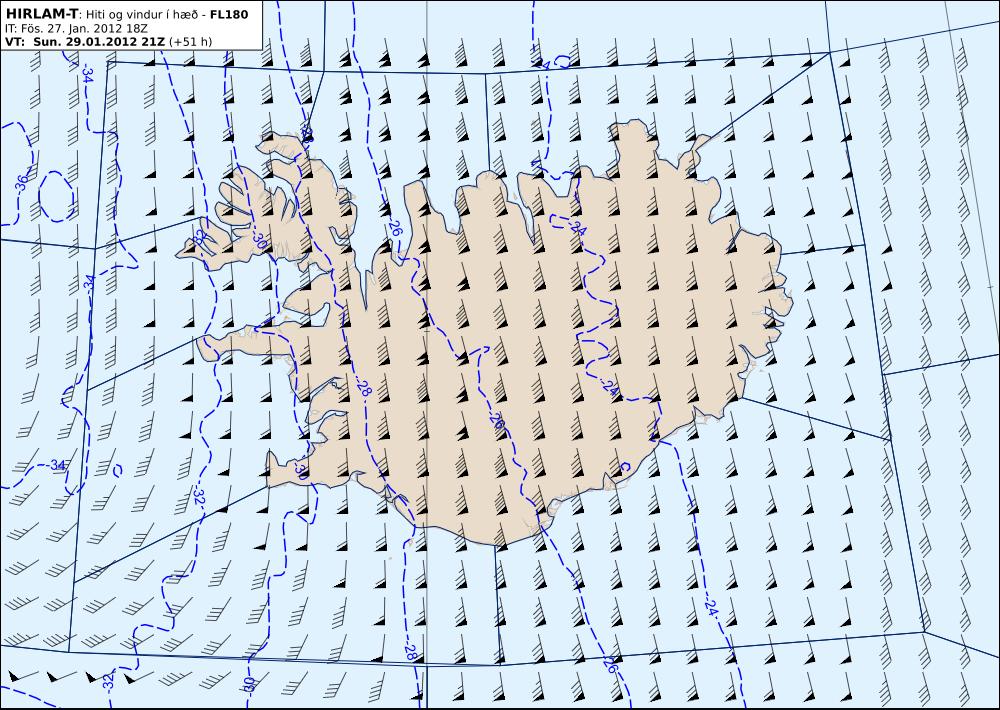Viewport: 1000px width, 710px height.
Task: Click the 'VT: Sun. 29.01.2012 21Z' valid time
Action: [x=85, y=41]
